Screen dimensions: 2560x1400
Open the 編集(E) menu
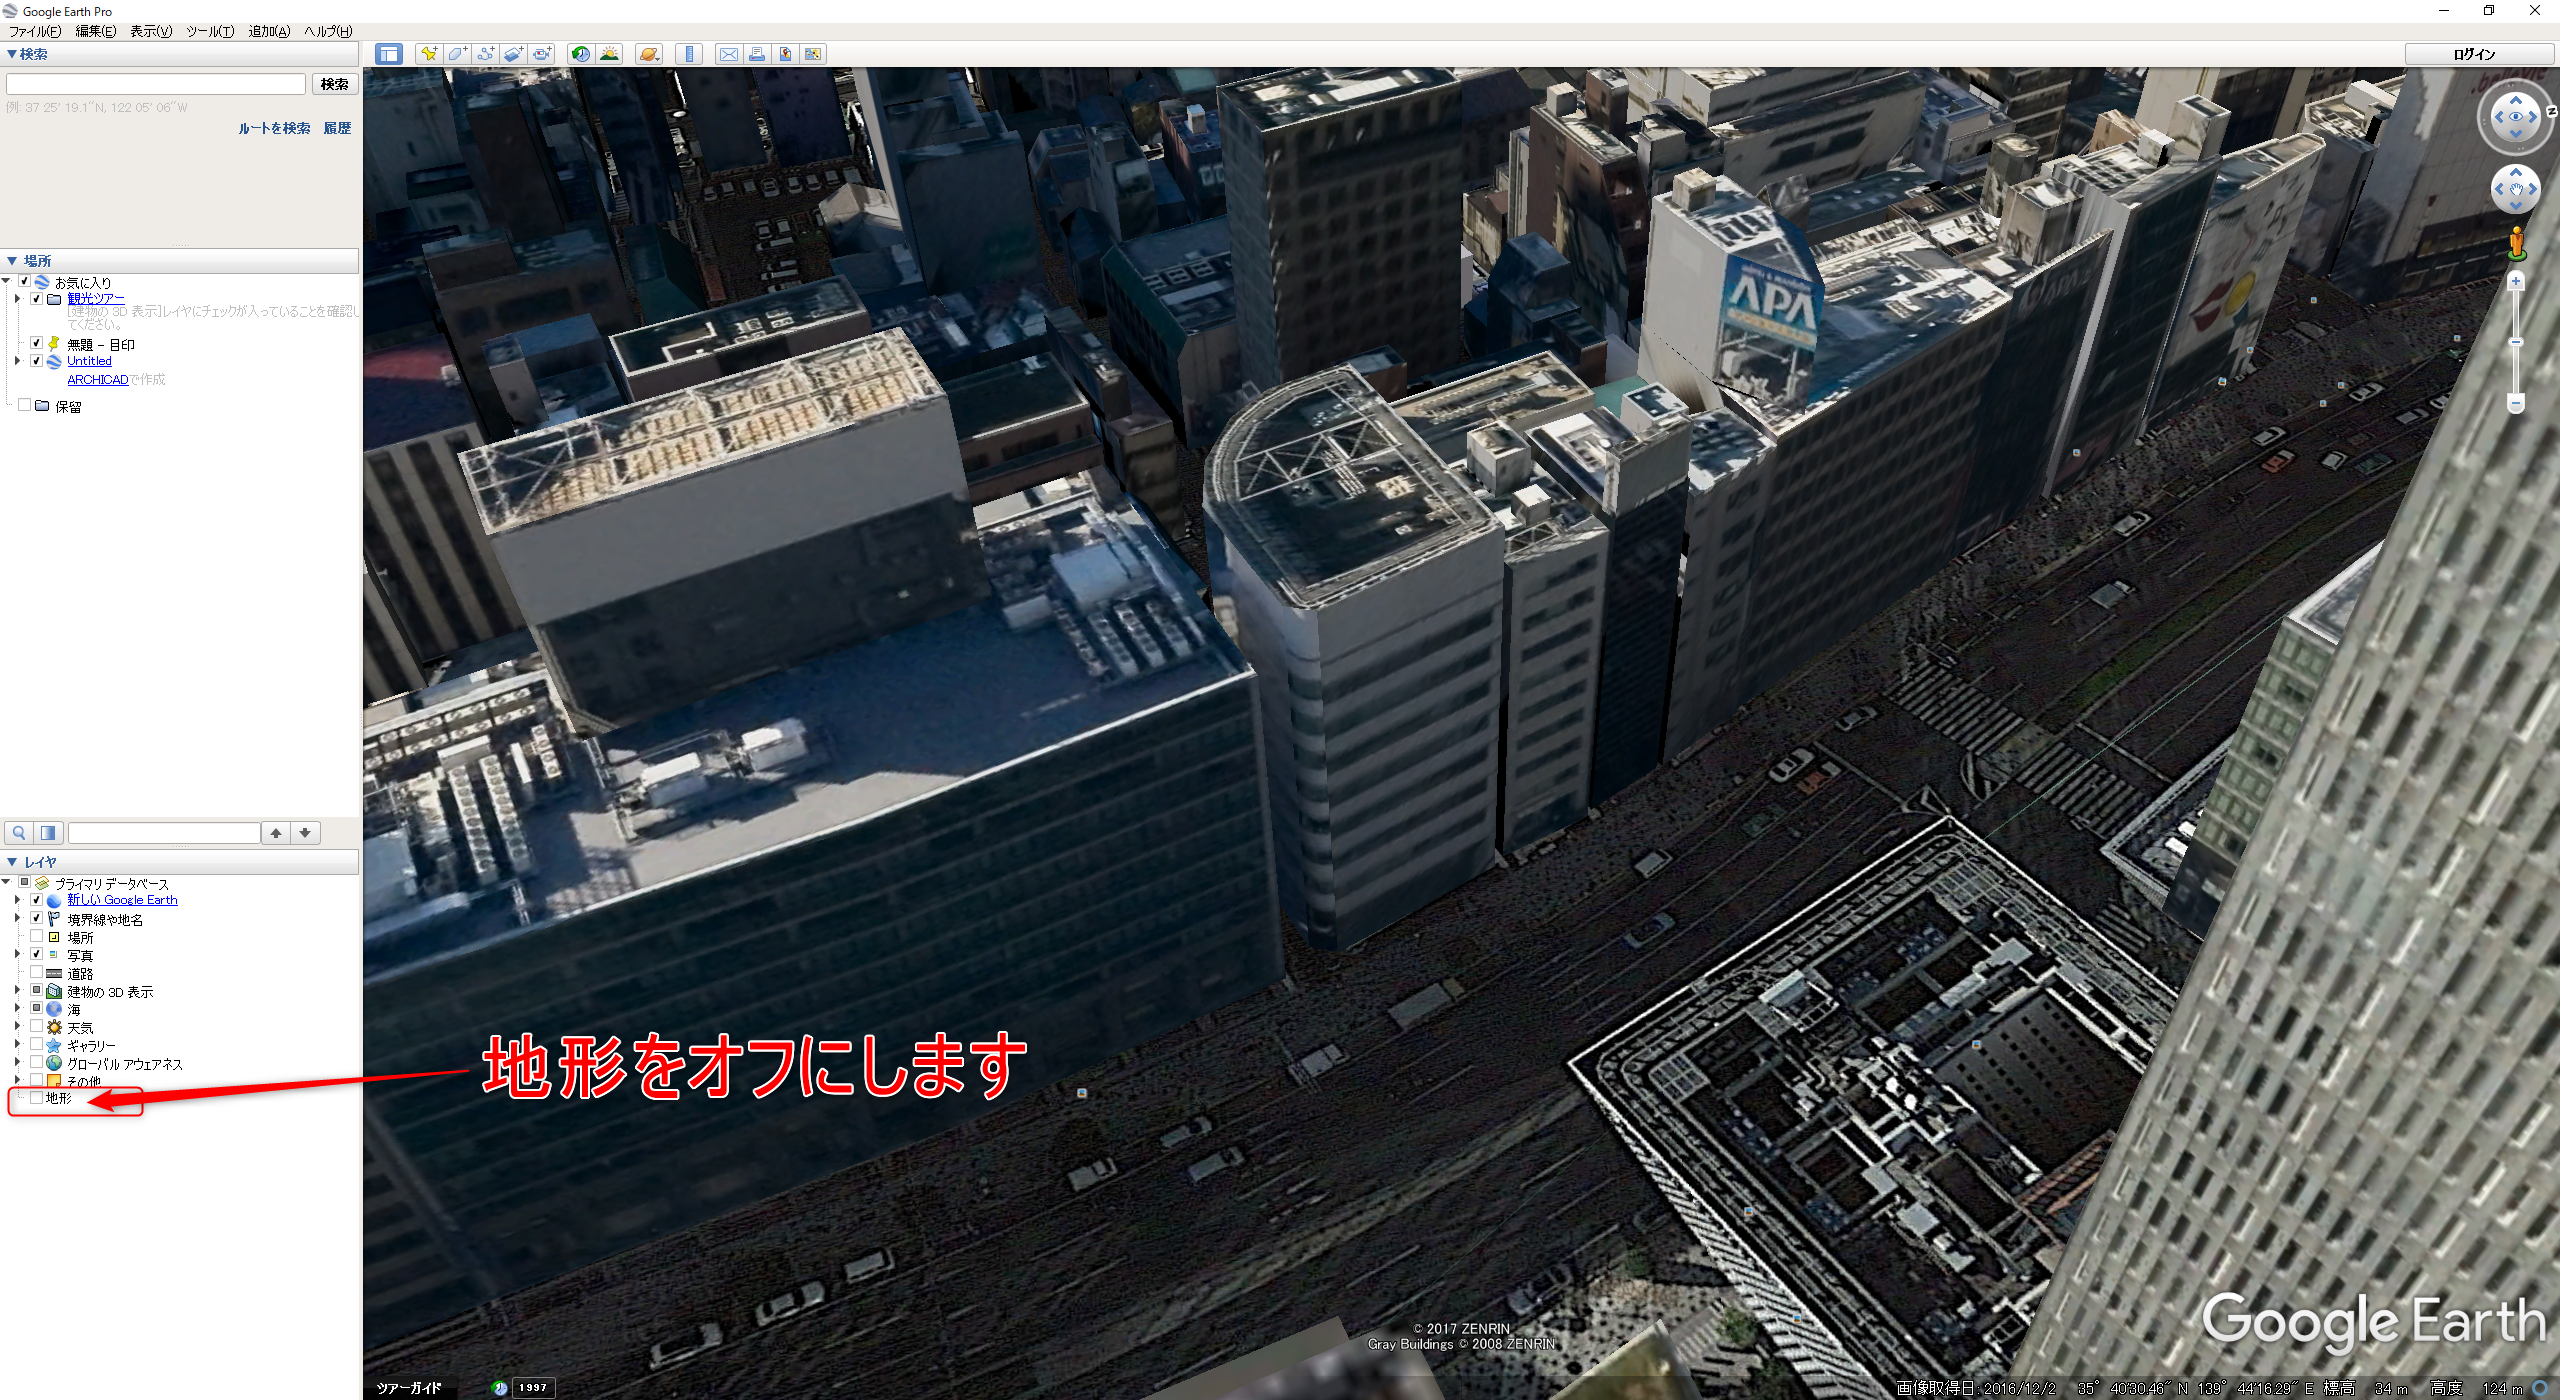[x=96, y=31]
